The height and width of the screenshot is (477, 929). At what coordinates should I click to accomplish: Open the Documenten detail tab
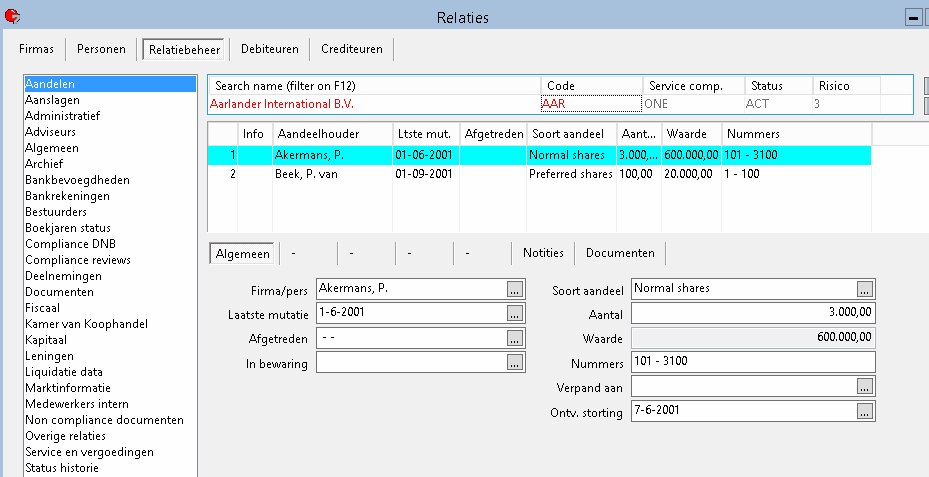tap(620, 253)
